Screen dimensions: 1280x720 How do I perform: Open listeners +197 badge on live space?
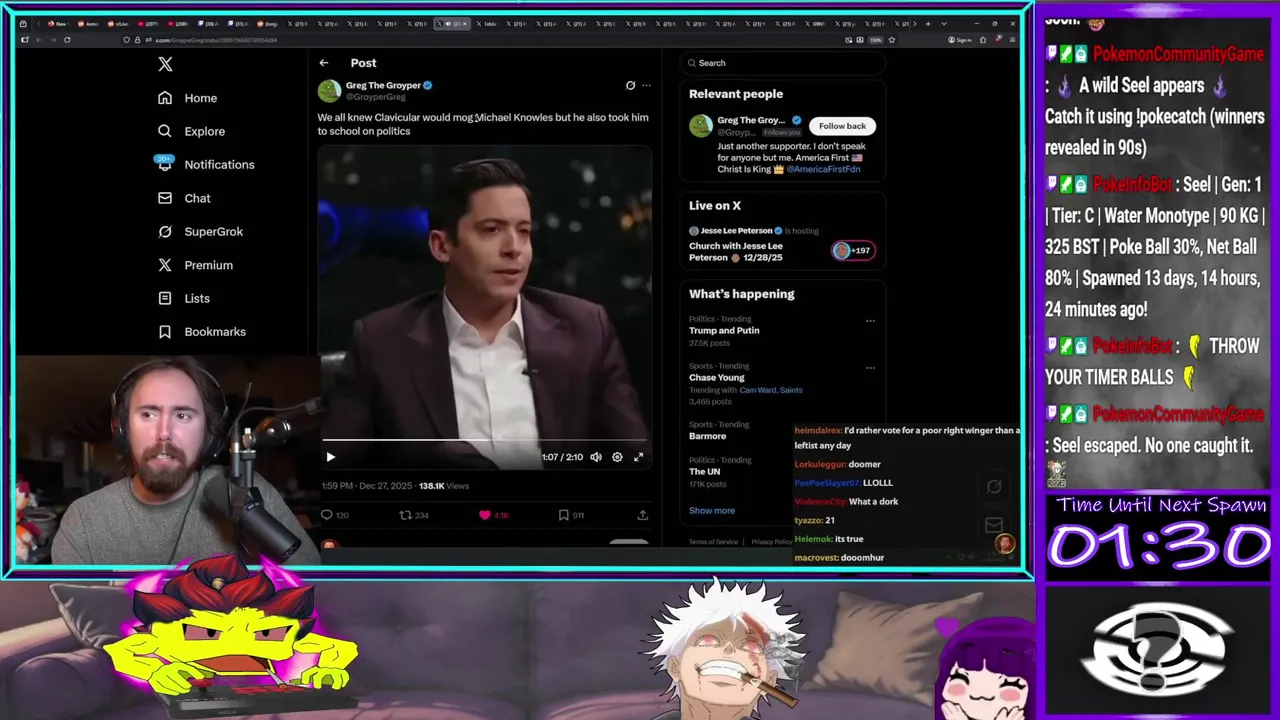pos(853,250)
